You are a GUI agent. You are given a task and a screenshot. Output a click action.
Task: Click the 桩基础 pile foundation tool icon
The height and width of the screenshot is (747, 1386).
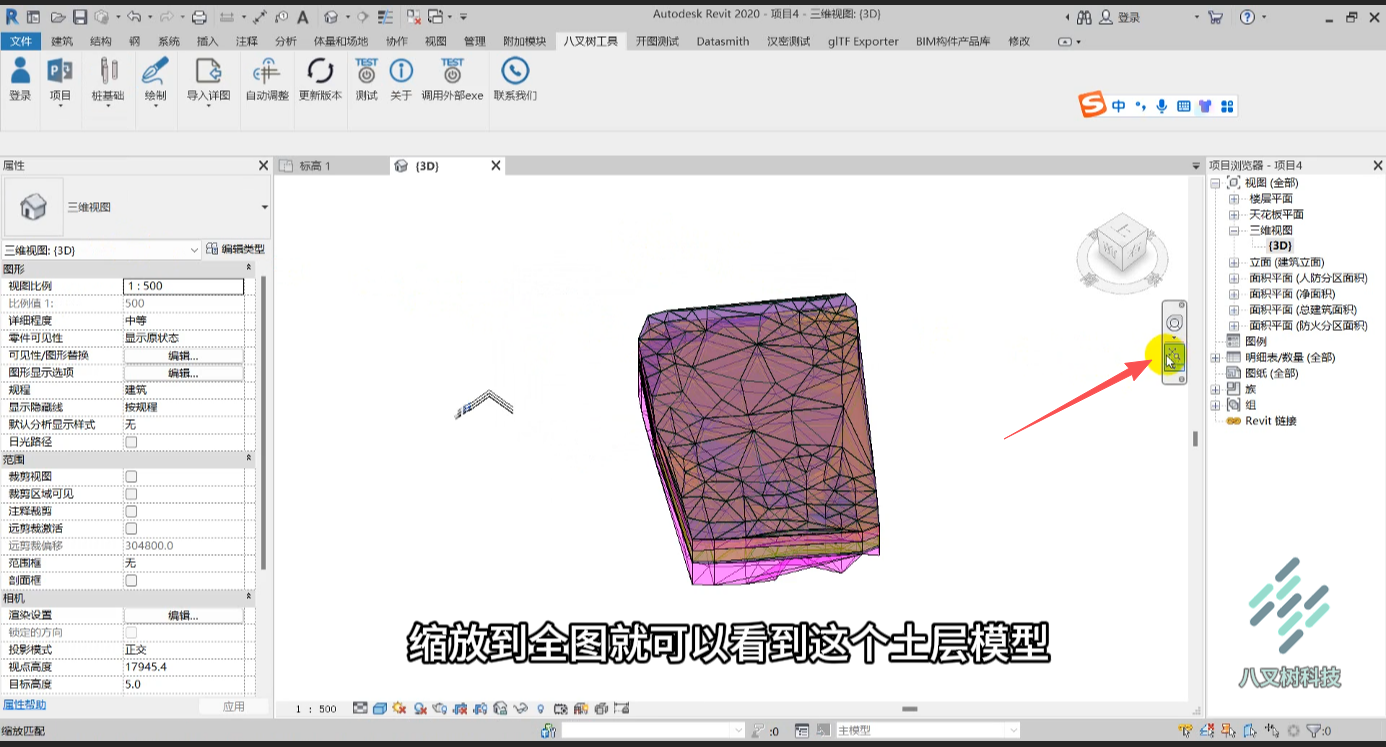pyautogui.click(x=108, y=70)
